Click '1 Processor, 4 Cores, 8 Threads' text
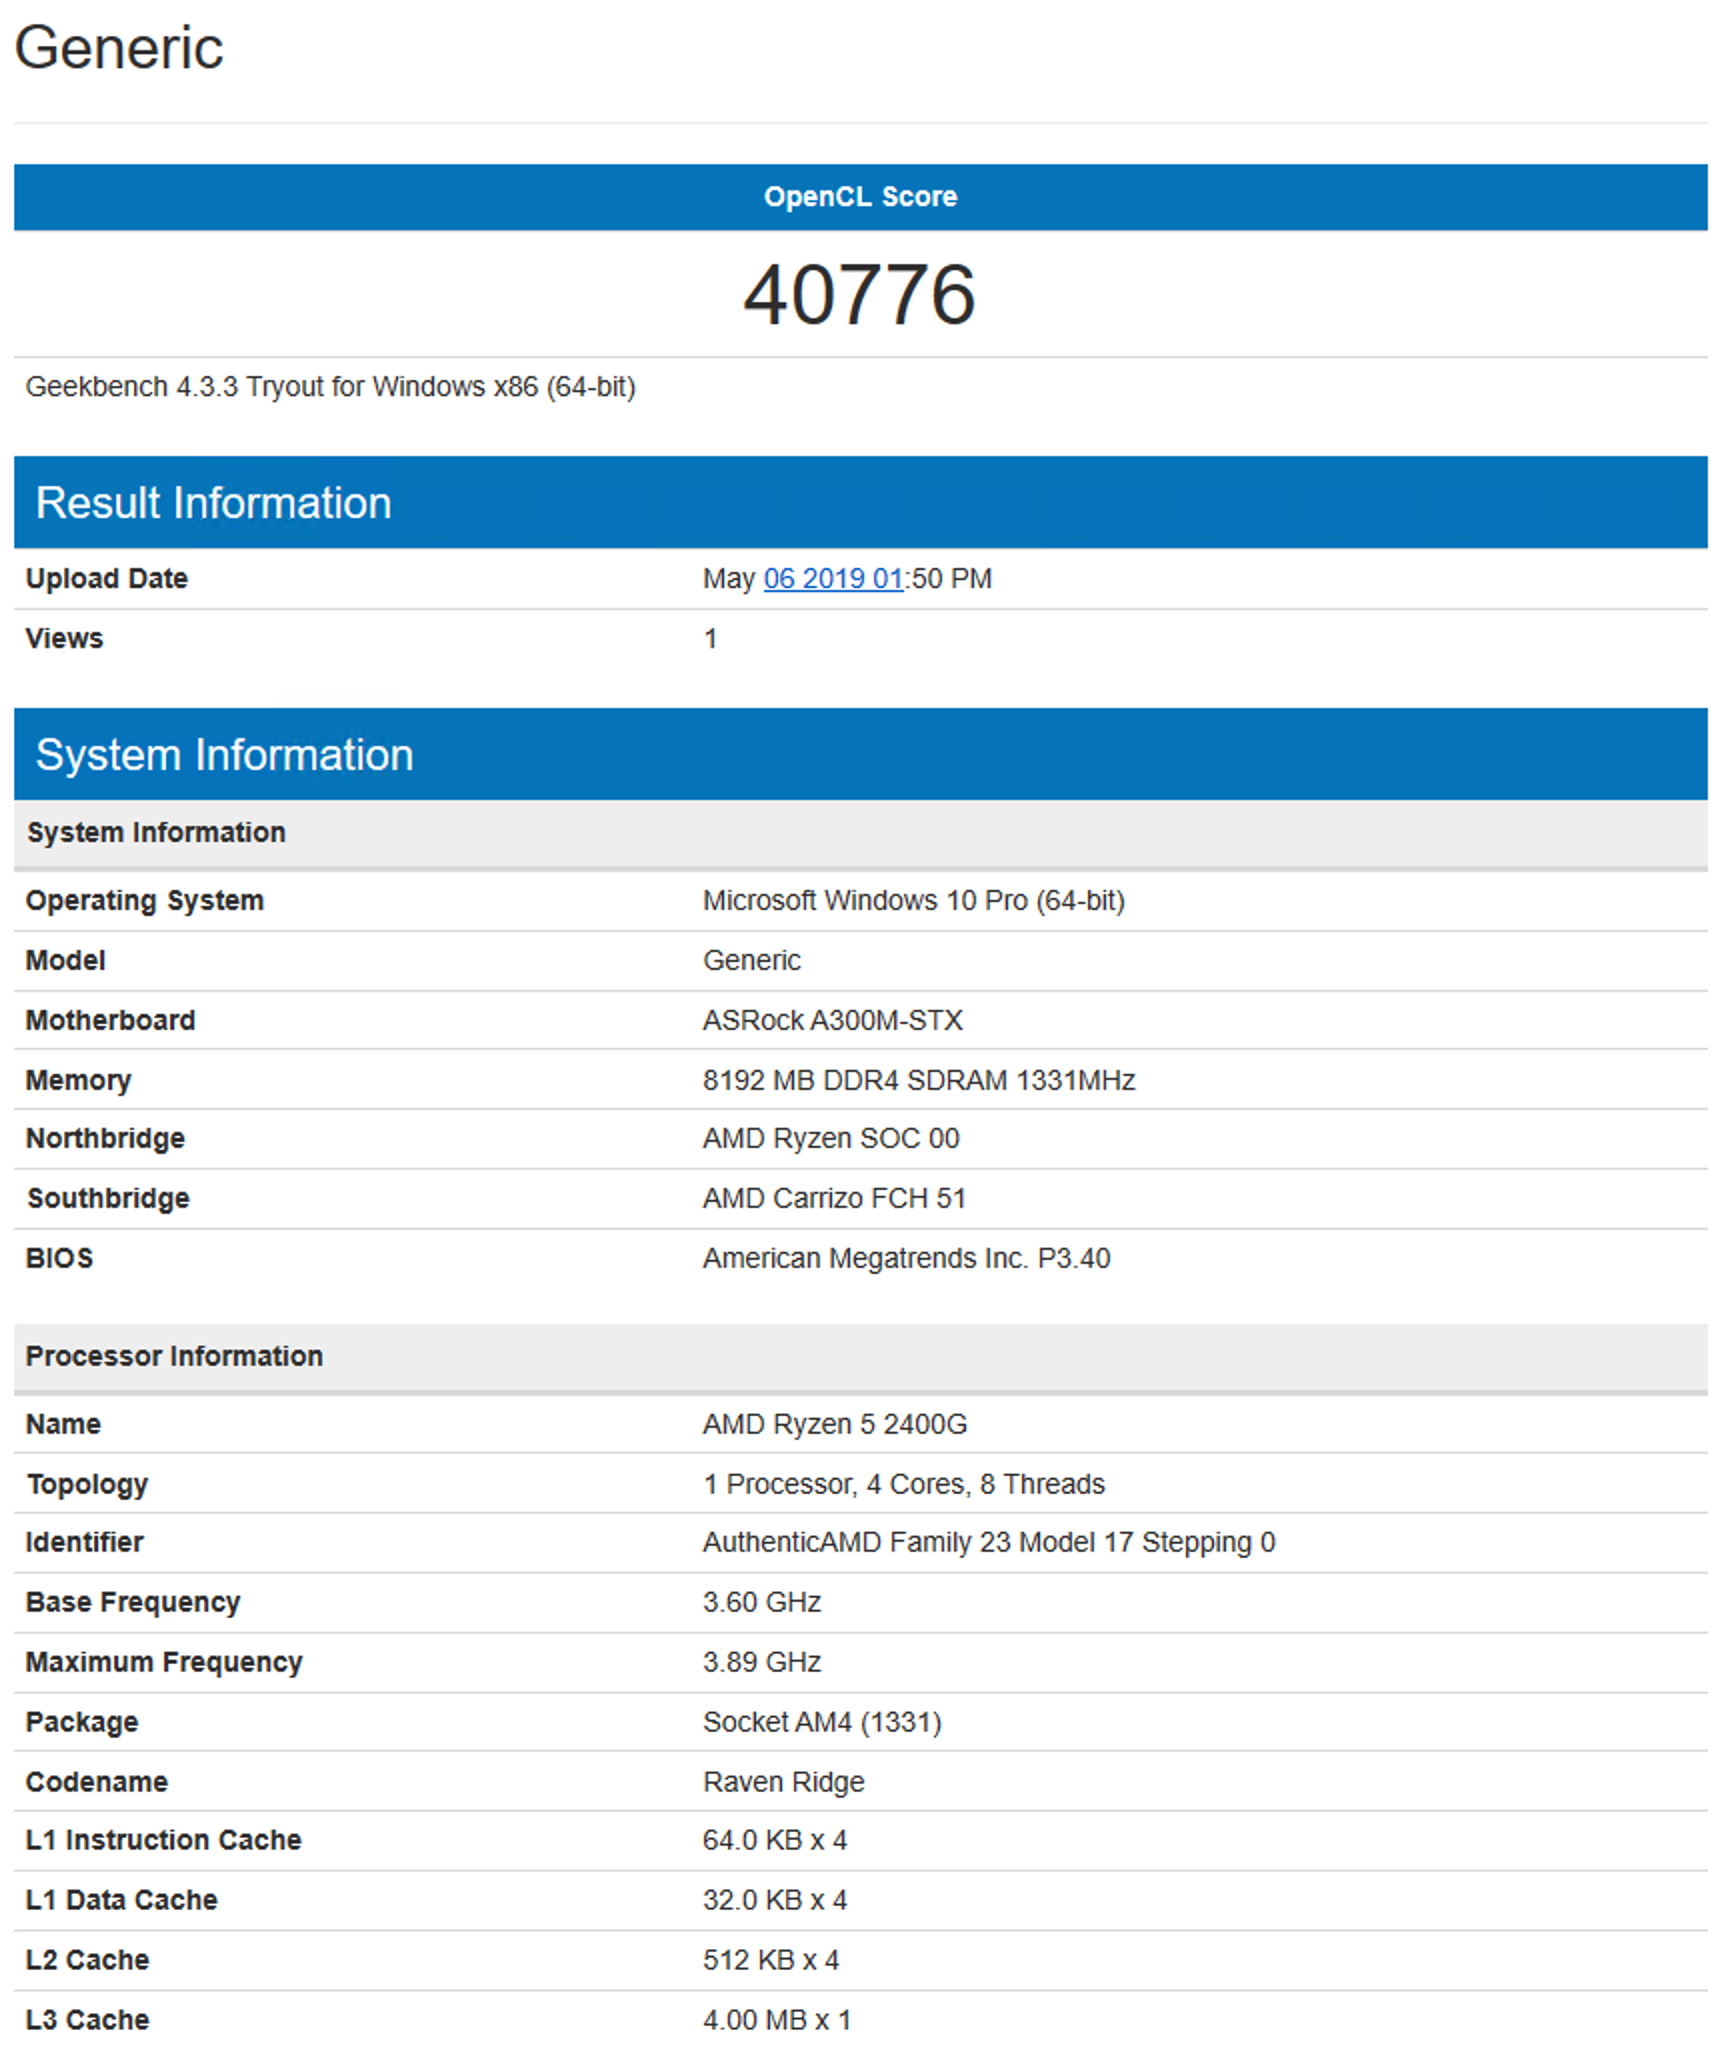This screenshot has width=1716, height=2054. pos(903,1485)
